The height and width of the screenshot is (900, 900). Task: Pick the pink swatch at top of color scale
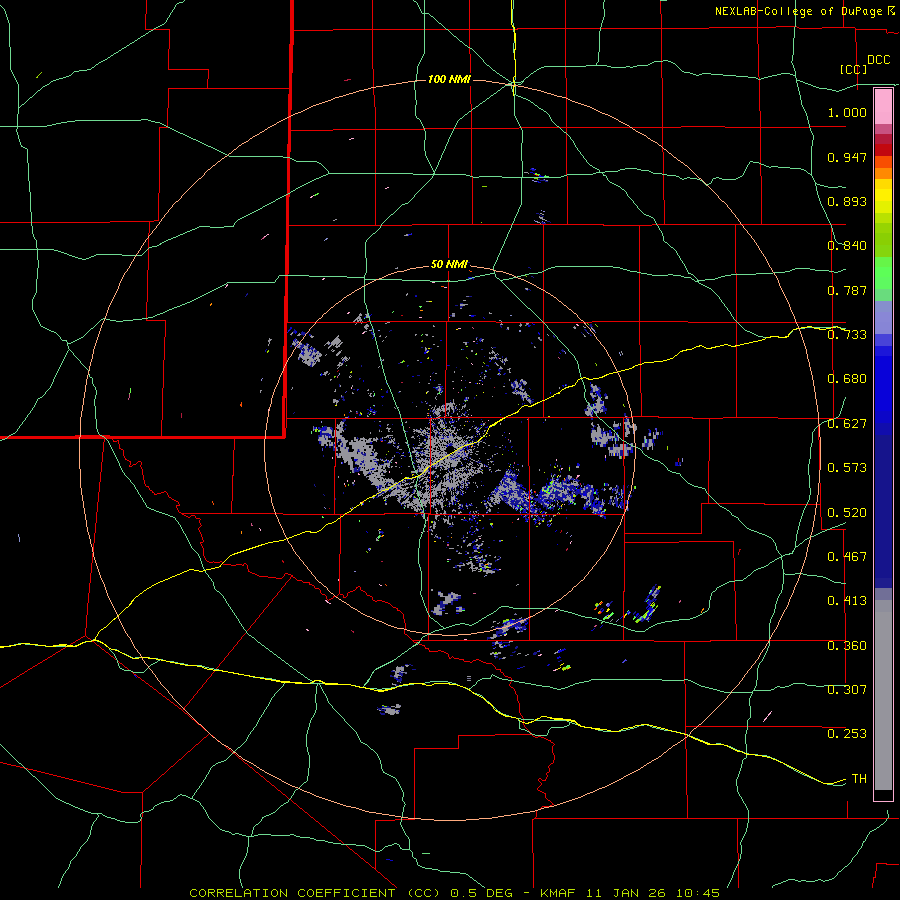883,107
